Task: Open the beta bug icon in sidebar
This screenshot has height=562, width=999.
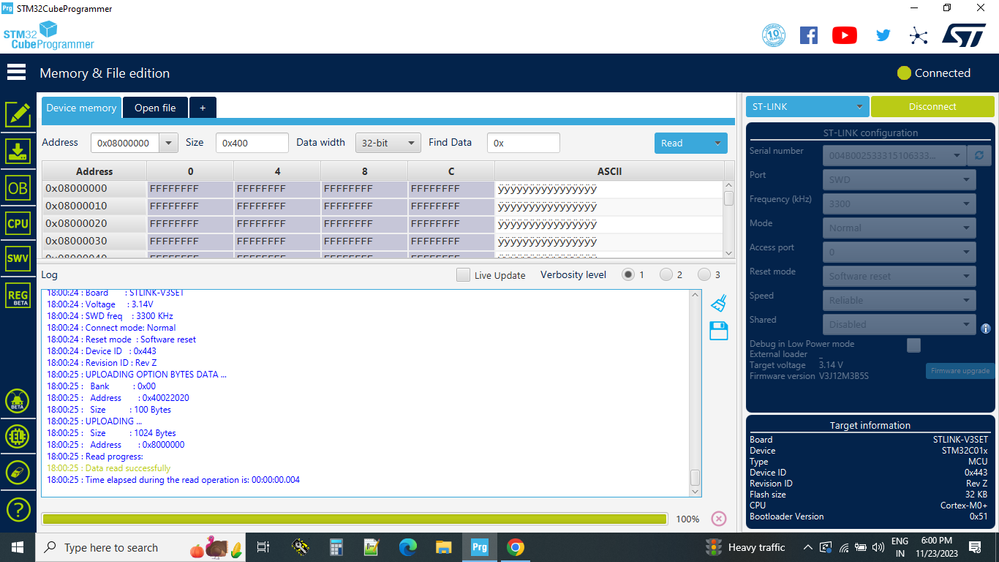Action: click(x=18, y=401)
